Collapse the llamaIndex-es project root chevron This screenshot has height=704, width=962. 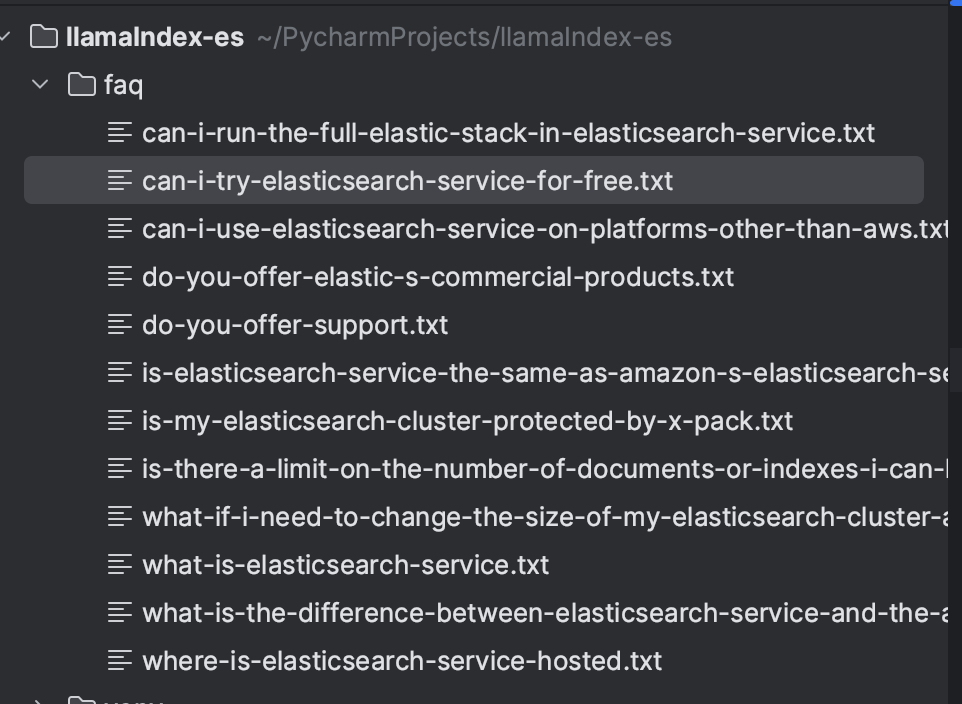point(6,37)
